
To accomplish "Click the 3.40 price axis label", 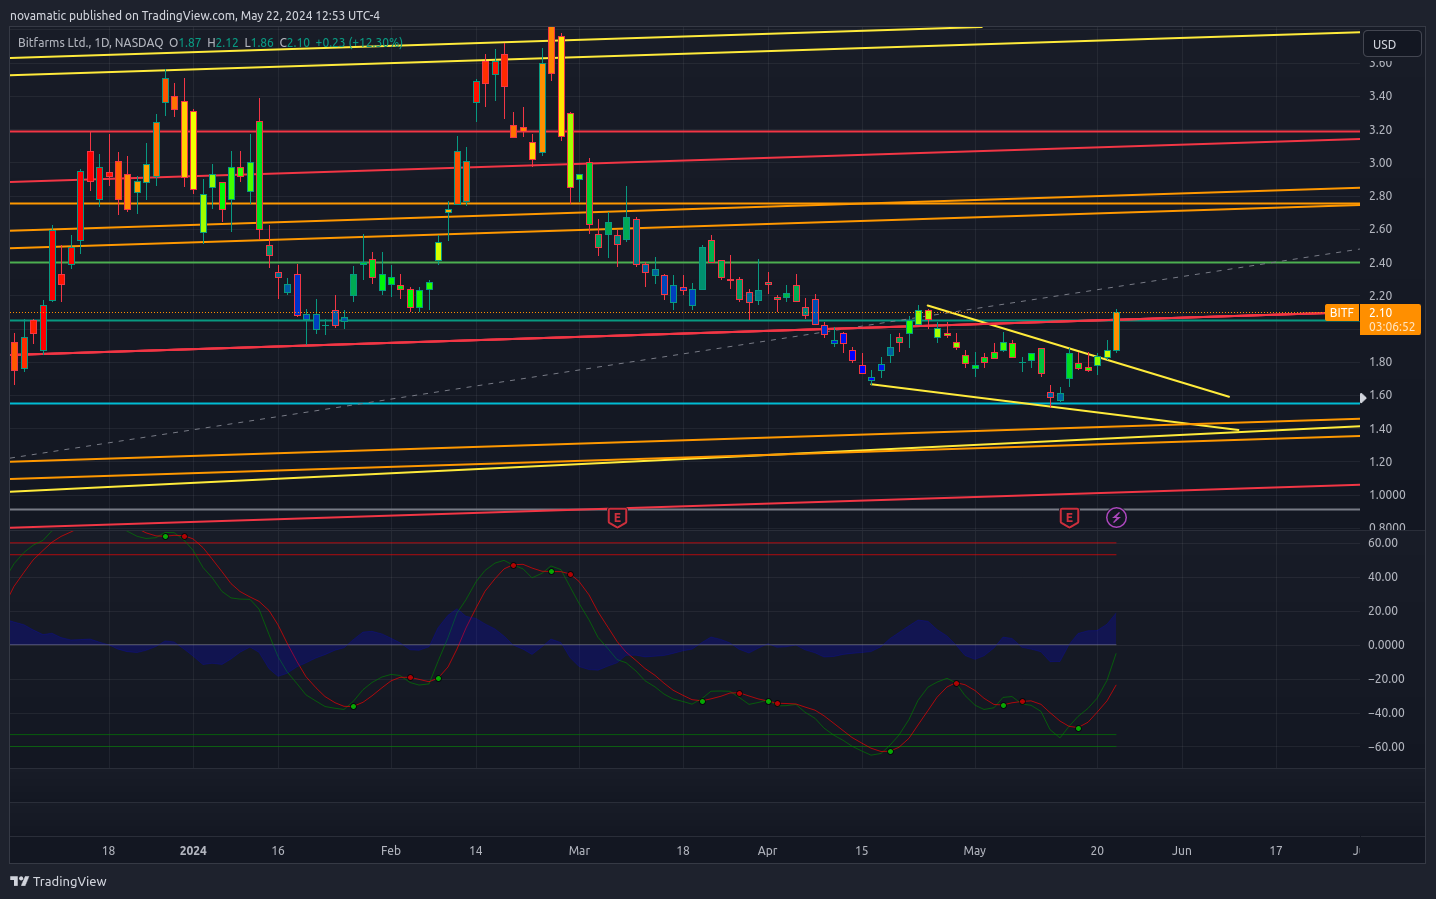I will pos(1380,96).
